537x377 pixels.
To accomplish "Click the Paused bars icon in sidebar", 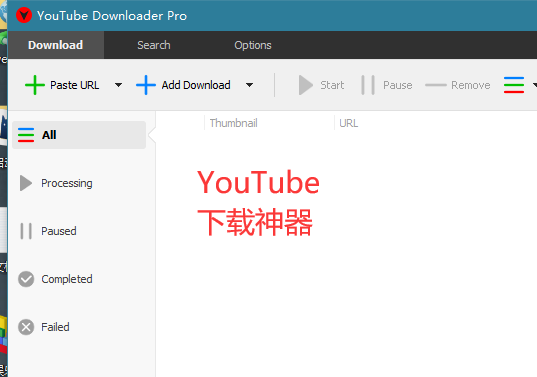I will pos(26,231).
